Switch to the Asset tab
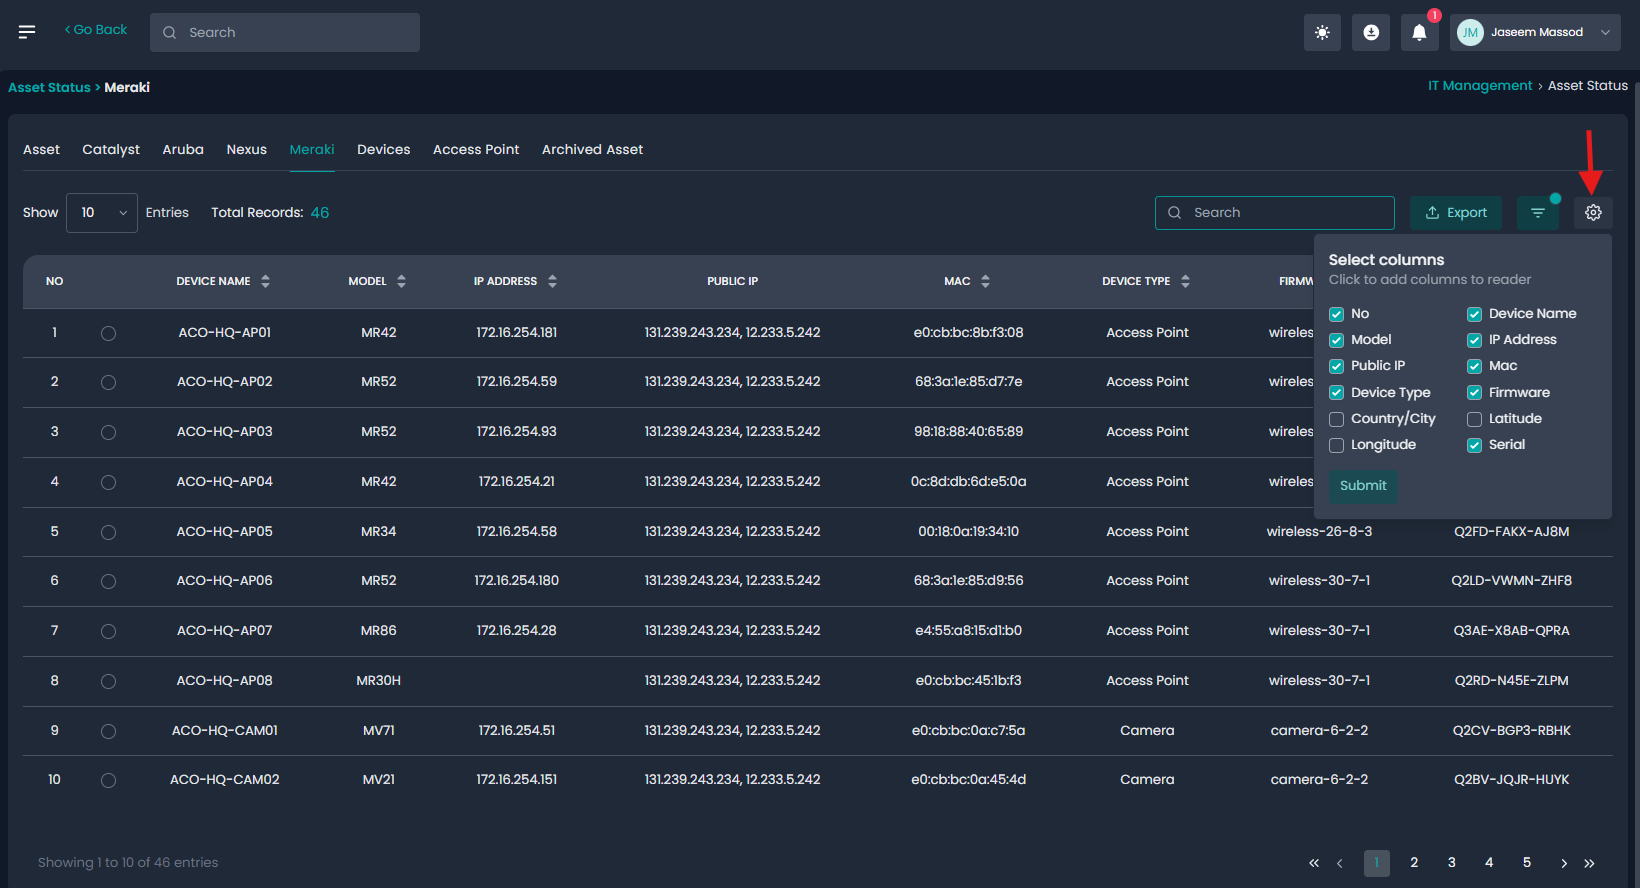1640x888 pixels. (41, 149)
